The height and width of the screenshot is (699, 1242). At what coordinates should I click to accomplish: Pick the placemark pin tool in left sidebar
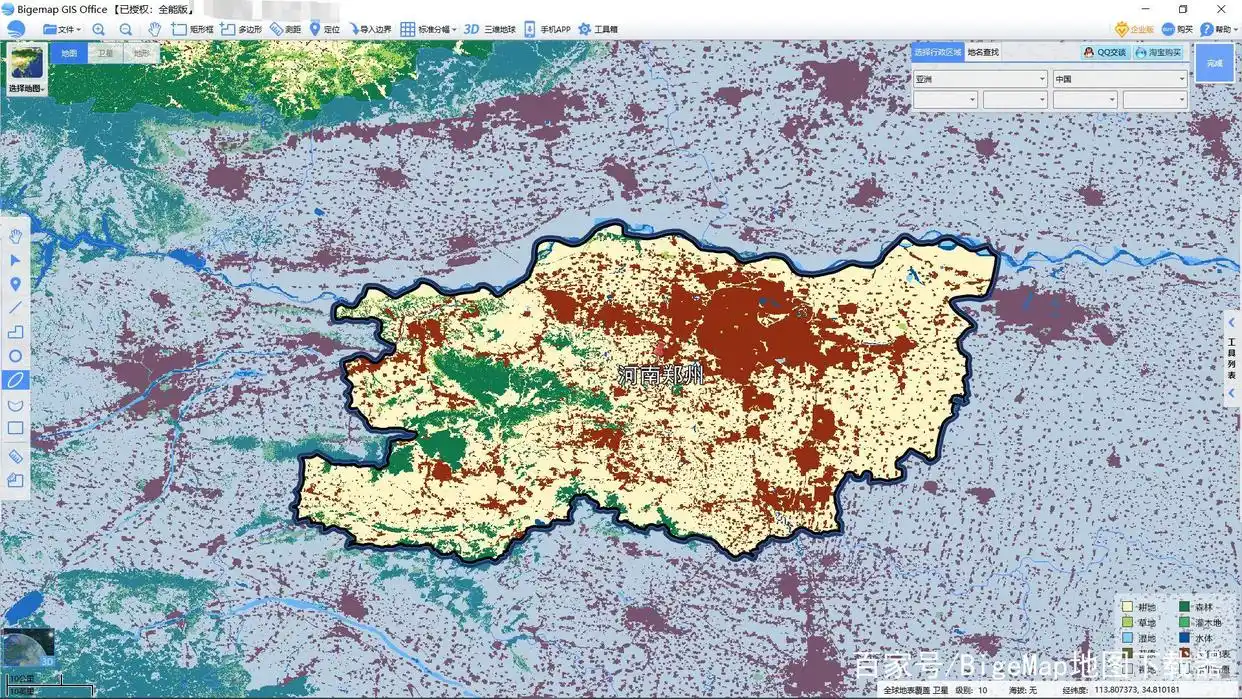(x=15, y=284)
